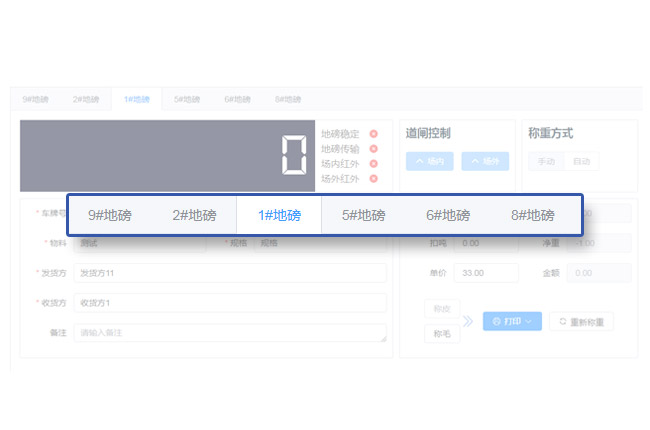Open the 打印 dropdown button
This screenshot has width=650, height=430.
[512, 322]
